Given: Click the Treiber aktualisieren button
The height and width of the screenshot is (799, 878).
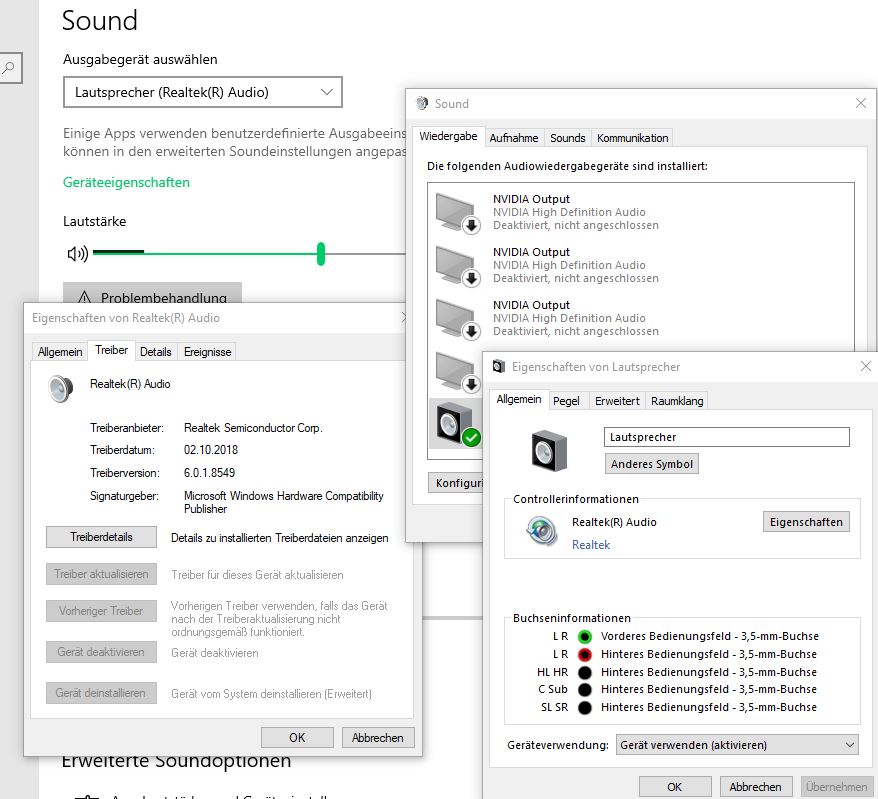Looking at the screenshot, I should click(x=101, y=574).
